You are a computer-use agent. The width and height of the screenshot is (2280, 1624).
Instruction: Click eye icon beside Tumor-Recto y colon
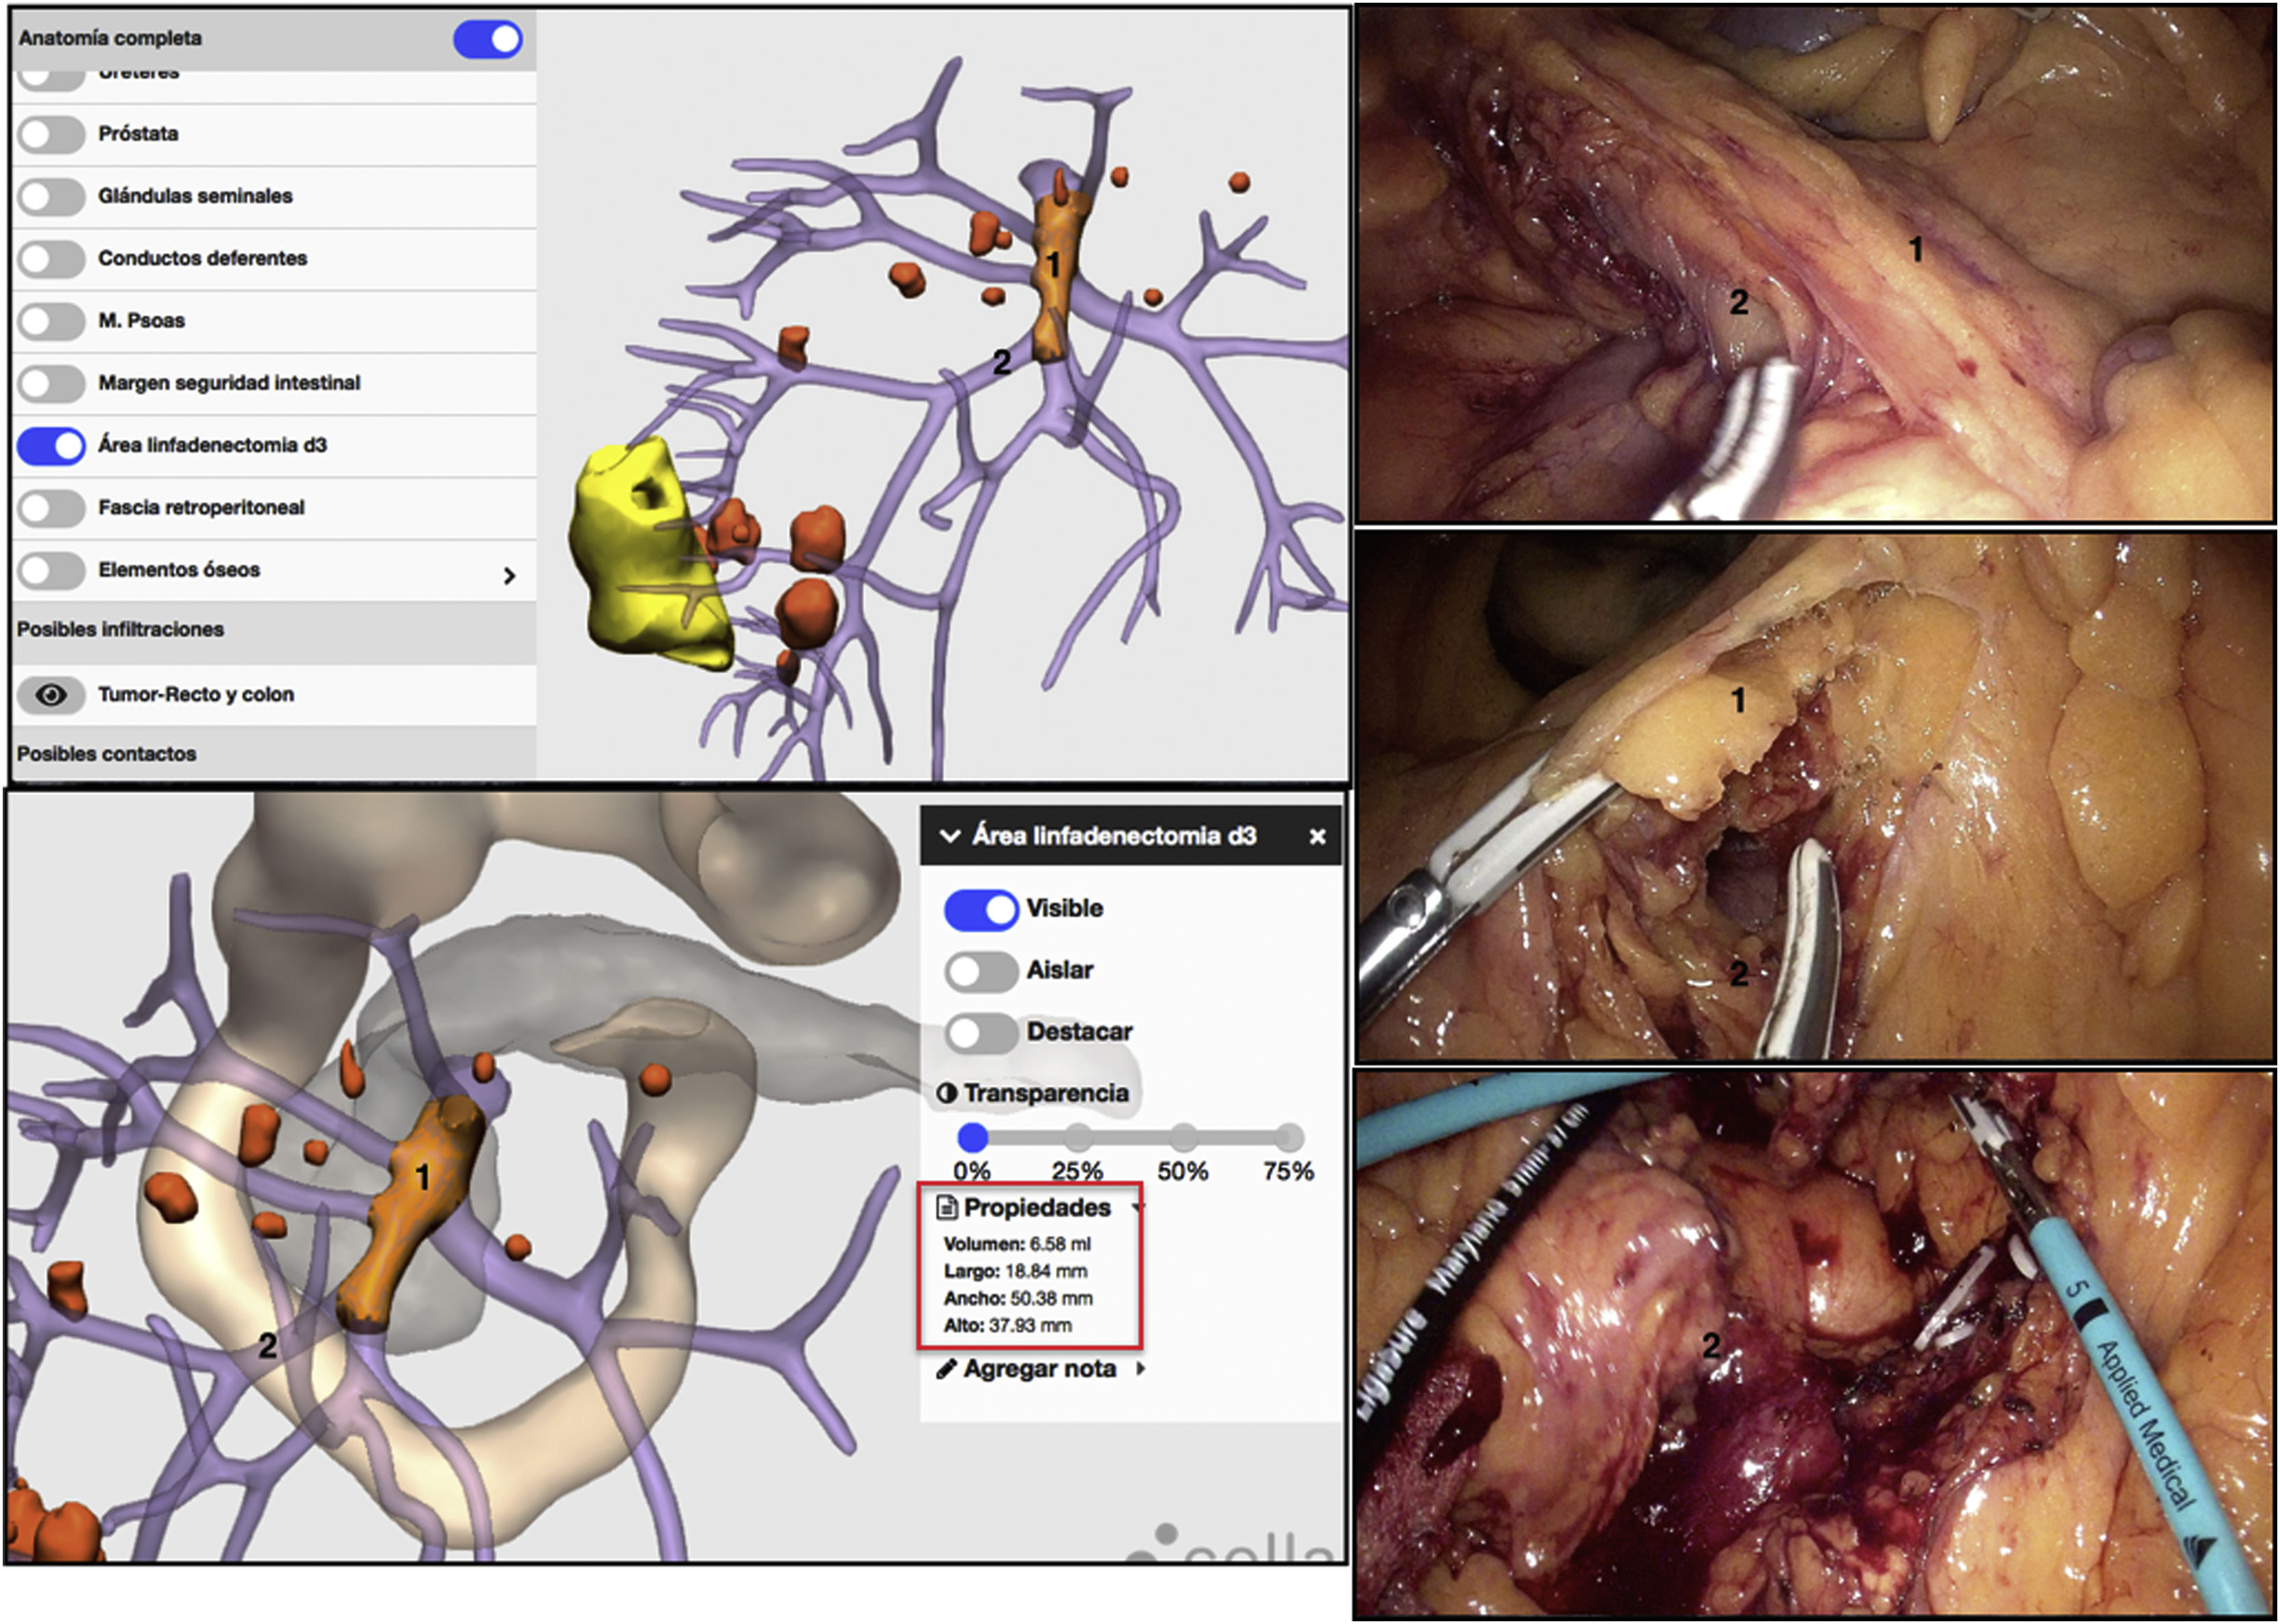(x=51, y=694)
